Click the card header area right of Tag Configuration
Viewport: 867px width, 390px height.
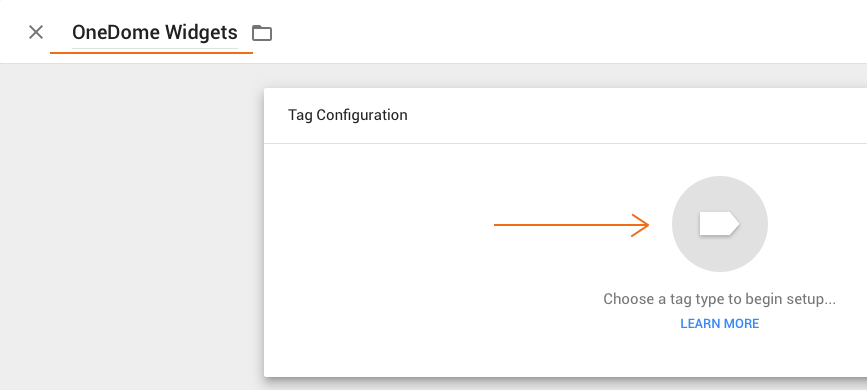(636, 115)
